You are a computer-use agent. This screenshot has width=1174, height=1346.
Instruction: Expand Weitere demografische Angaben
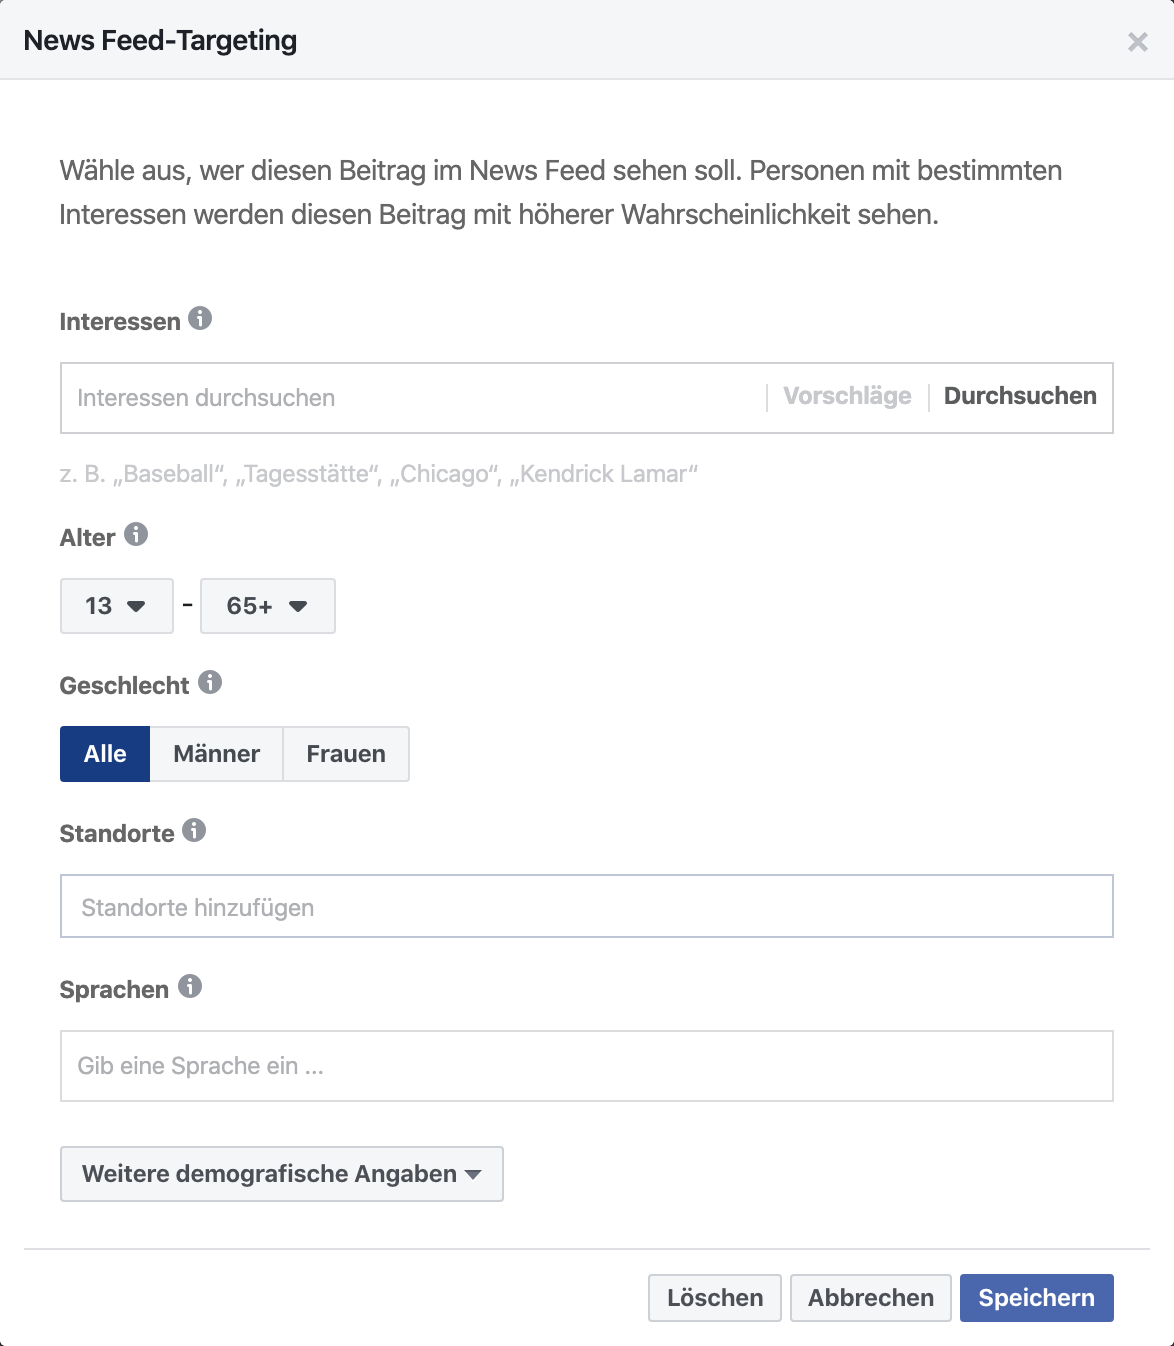tap(282, 1174)
